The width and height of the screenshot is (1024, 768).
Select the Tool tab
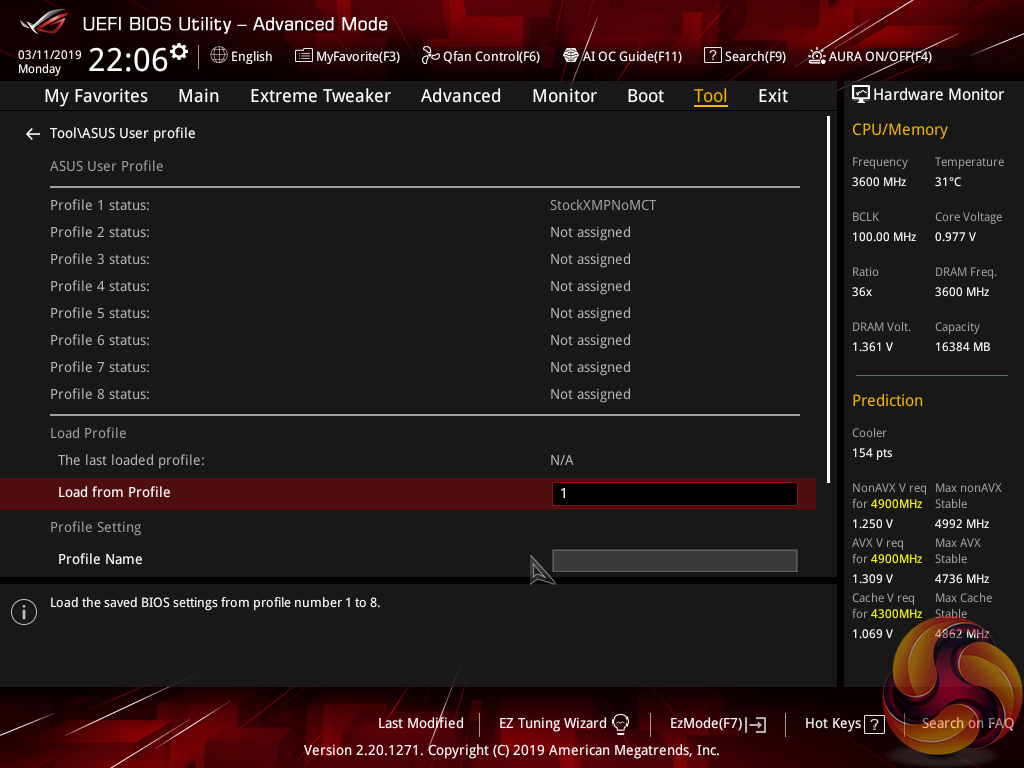click(x=711, y=96)
